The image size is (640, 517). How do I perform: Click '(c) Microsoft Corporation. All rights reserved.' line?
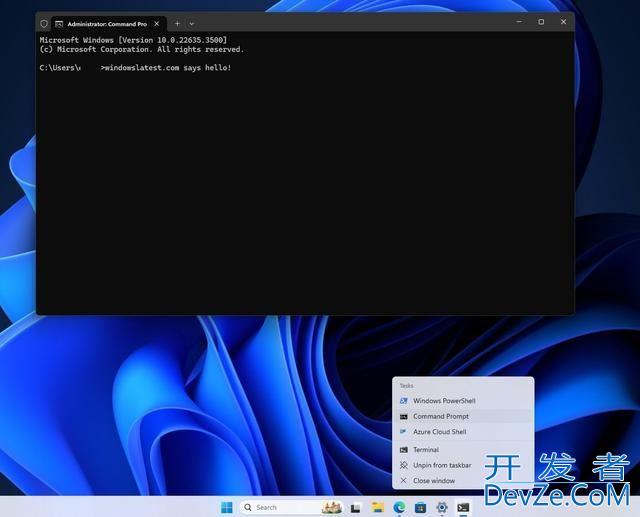(x=142, y=49)
